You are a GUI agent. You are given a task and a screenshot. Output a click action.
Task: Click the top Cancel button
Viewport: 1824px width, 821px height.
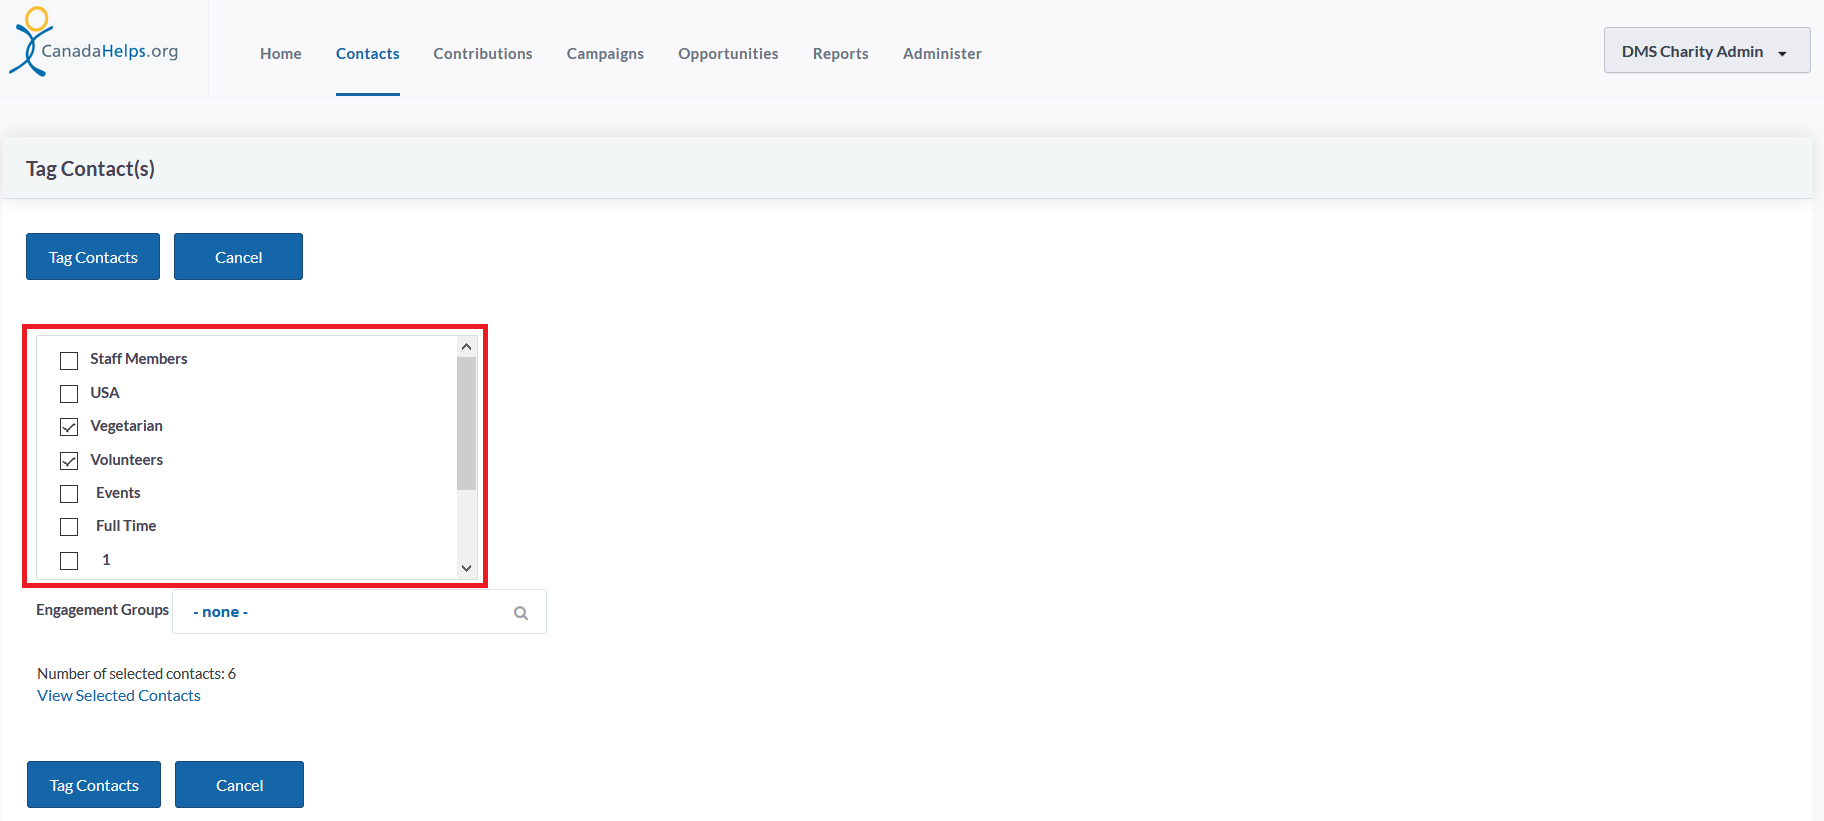coord(238,257)
